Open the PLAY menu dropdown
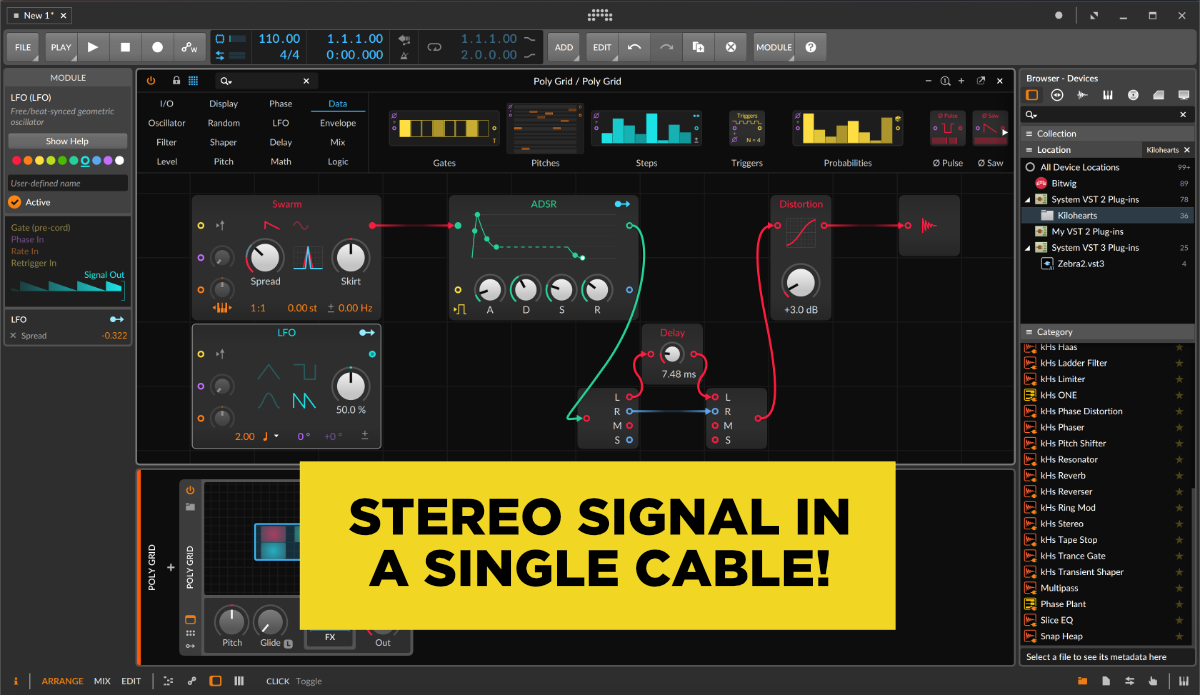Image resolution: width=1200 pixels, height=695 pixels. click(61, 47)
